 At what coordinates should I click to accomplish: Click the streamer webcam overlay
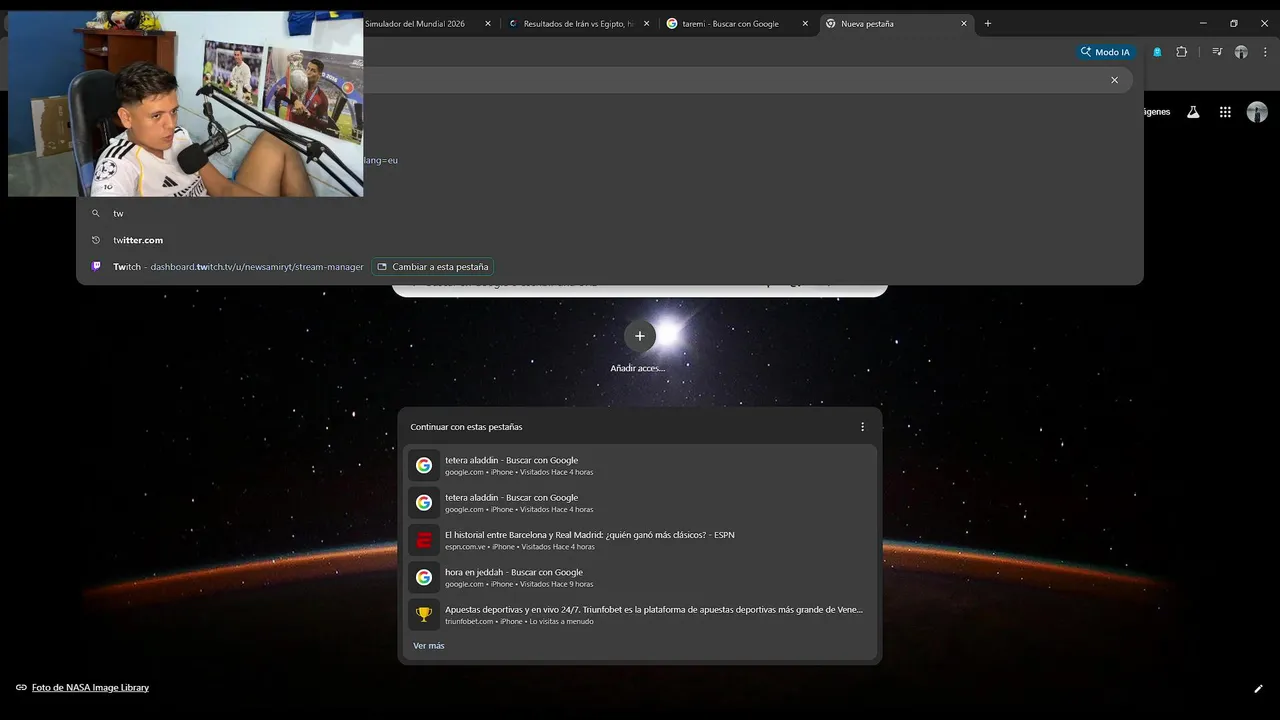click(186, 104)
